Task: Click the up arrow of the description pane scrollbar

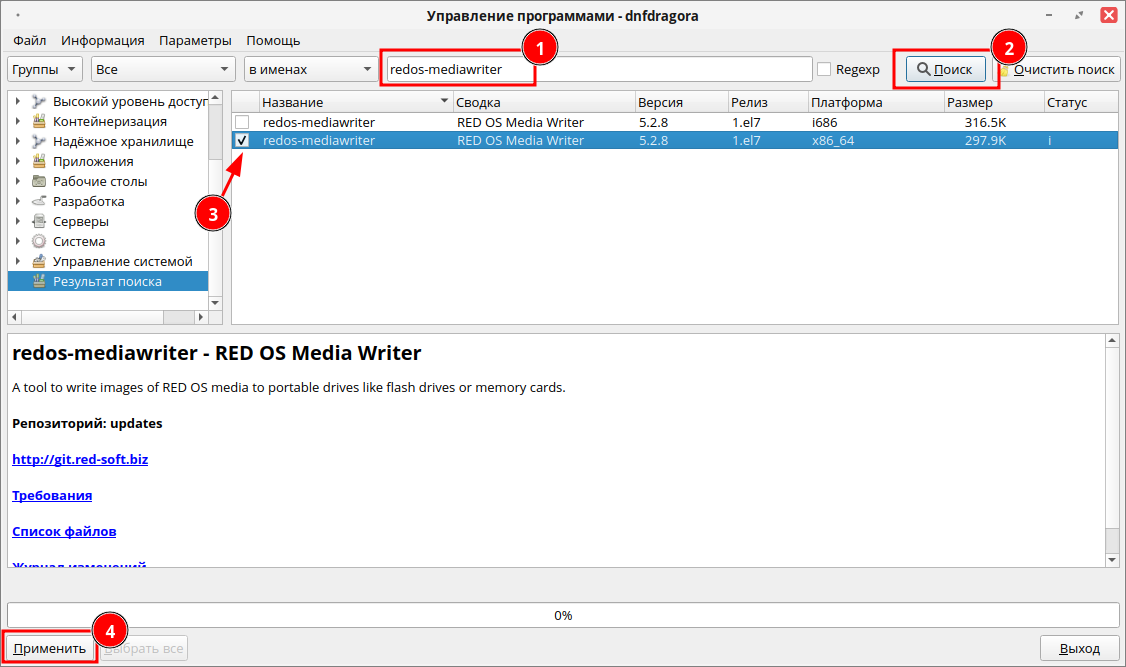Action: coord(1112,340)
